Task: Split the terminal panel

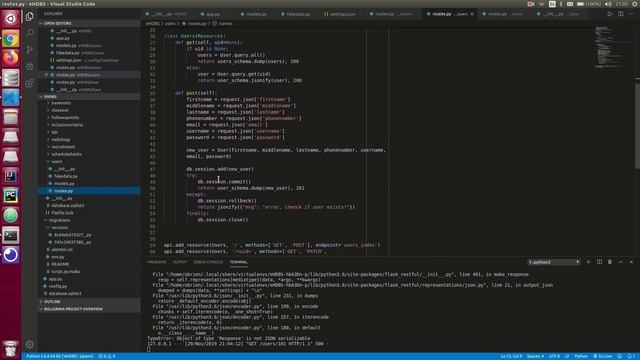Action: [599, 262]
